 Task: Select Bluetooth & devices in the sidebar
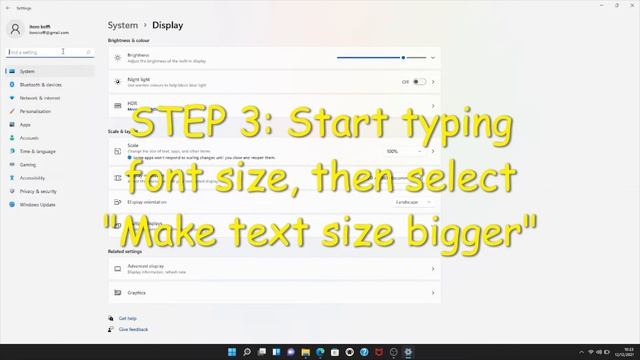(40, 84)
